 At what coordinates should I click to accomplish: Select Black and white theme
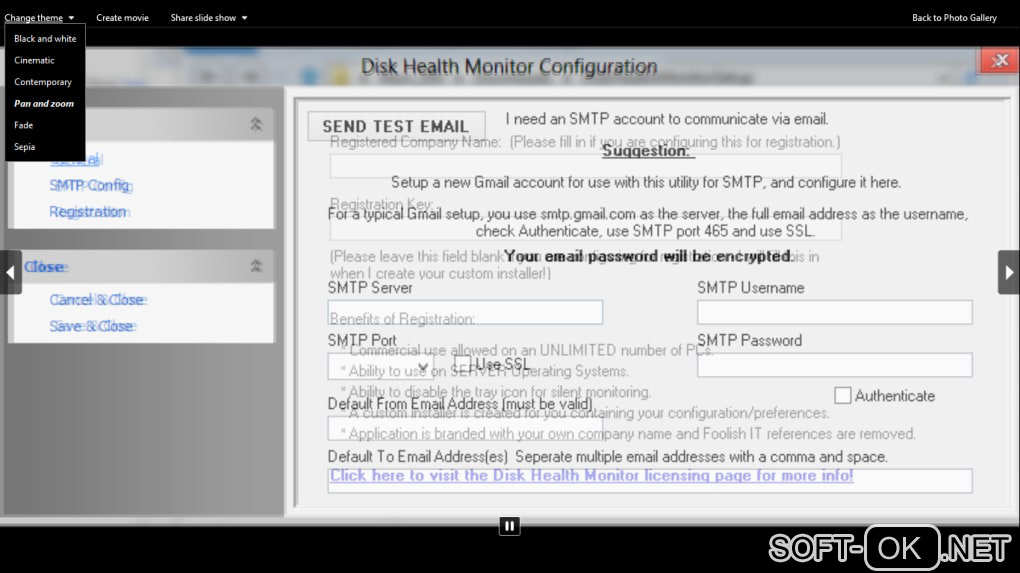point(45,38)
